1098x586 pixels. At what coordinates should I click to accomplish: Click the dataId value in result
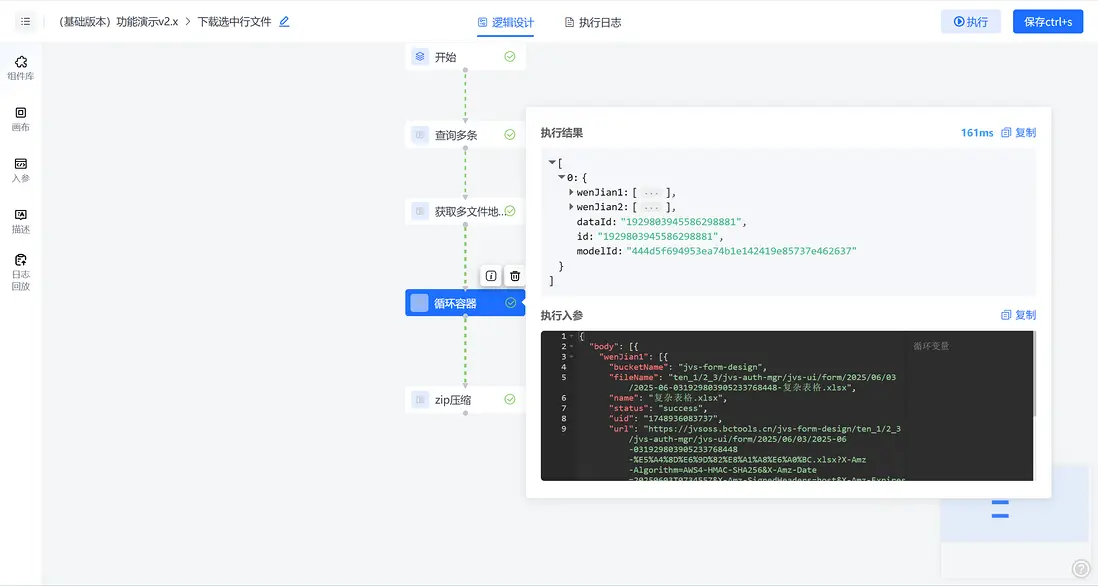coord(681,221)
